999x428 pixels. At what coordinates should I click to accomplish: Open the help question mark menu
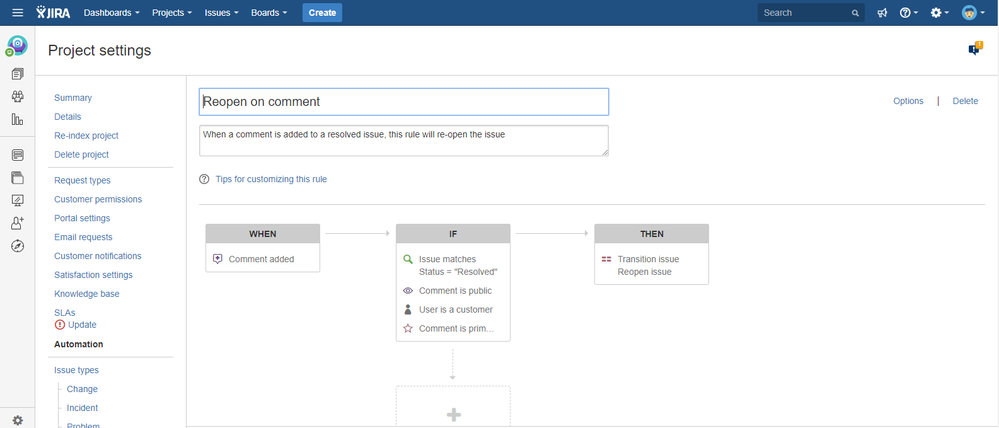click(909, 13)
